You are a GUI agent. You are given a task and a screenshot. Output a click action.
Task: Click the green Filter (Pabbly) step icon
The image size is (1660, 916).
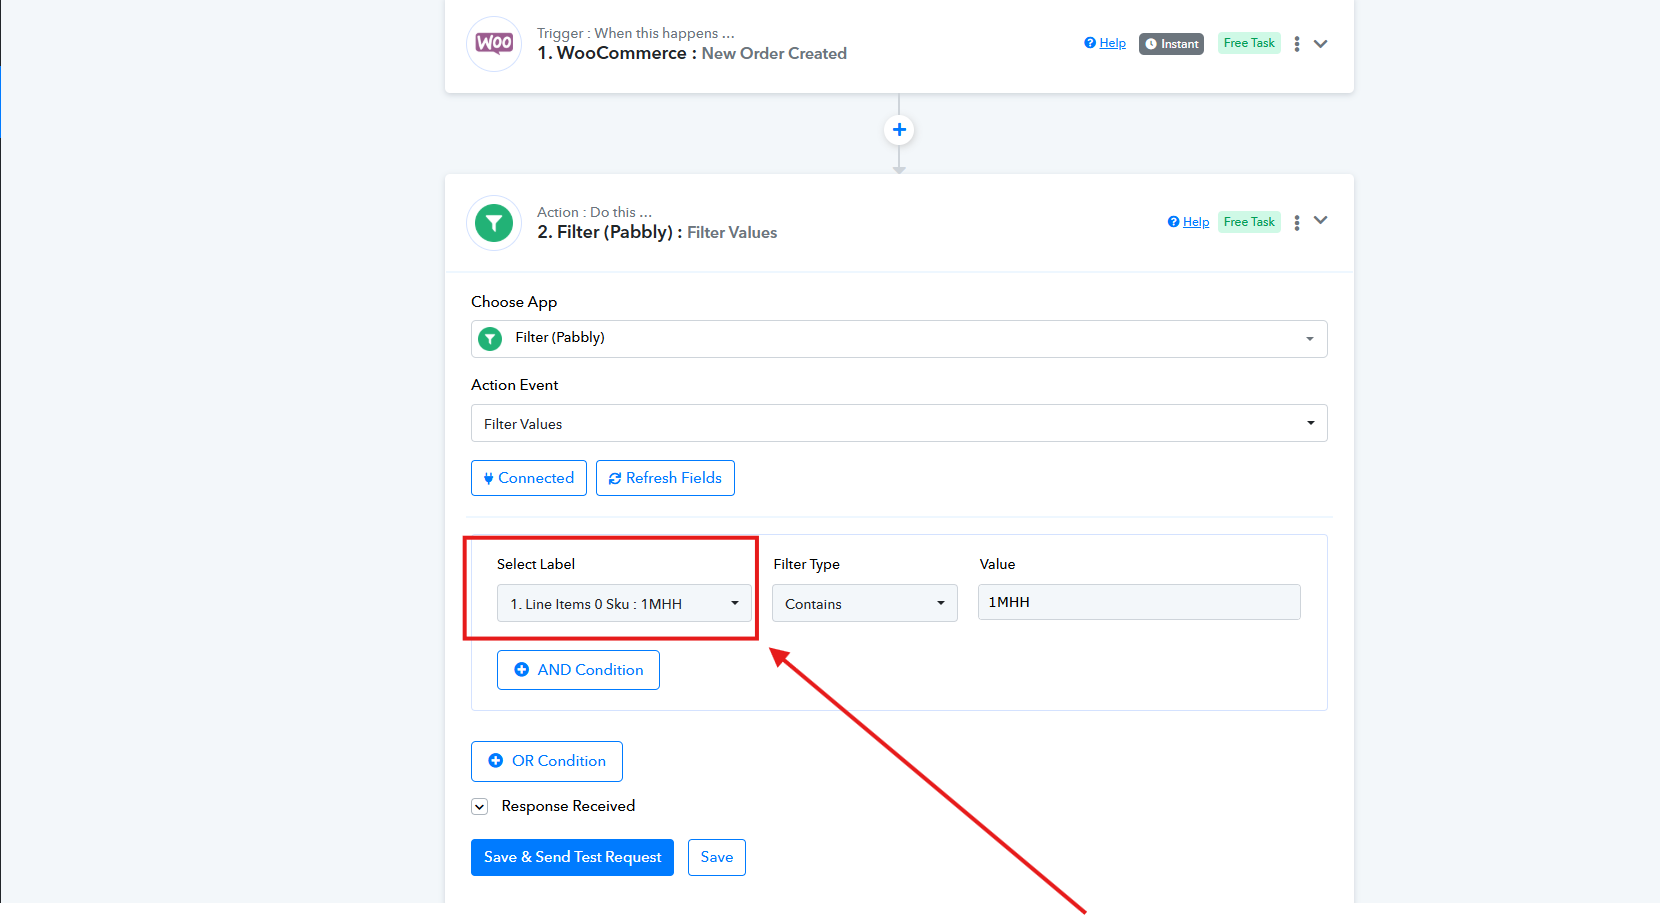[494, 223]
